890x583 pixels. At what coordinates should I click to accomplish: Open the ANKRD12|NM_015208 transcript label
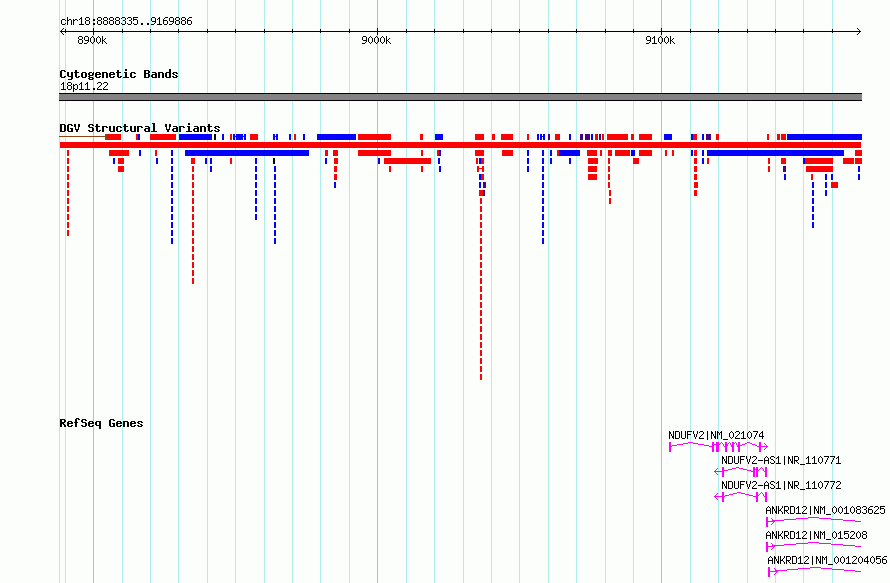click(816, 535)
